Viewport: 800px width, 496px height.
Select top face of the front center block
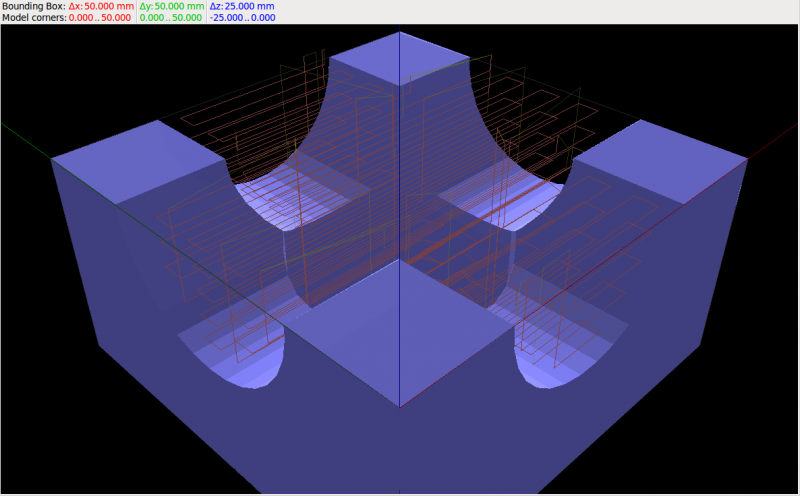click(400, 318)
